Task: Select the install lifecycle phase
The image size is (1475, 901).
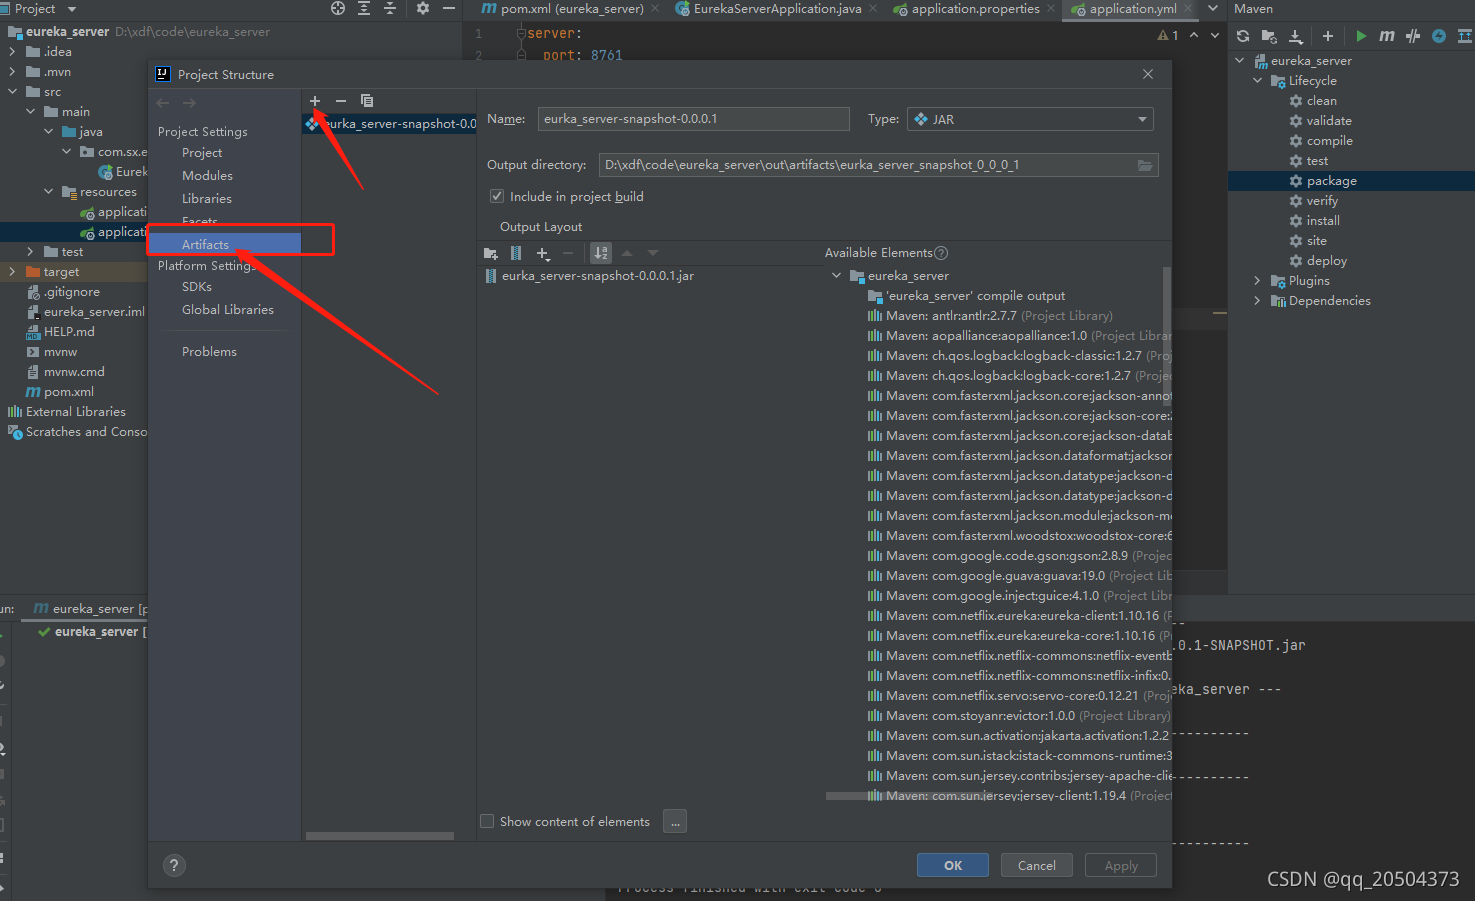Action: coord(1323,221)
